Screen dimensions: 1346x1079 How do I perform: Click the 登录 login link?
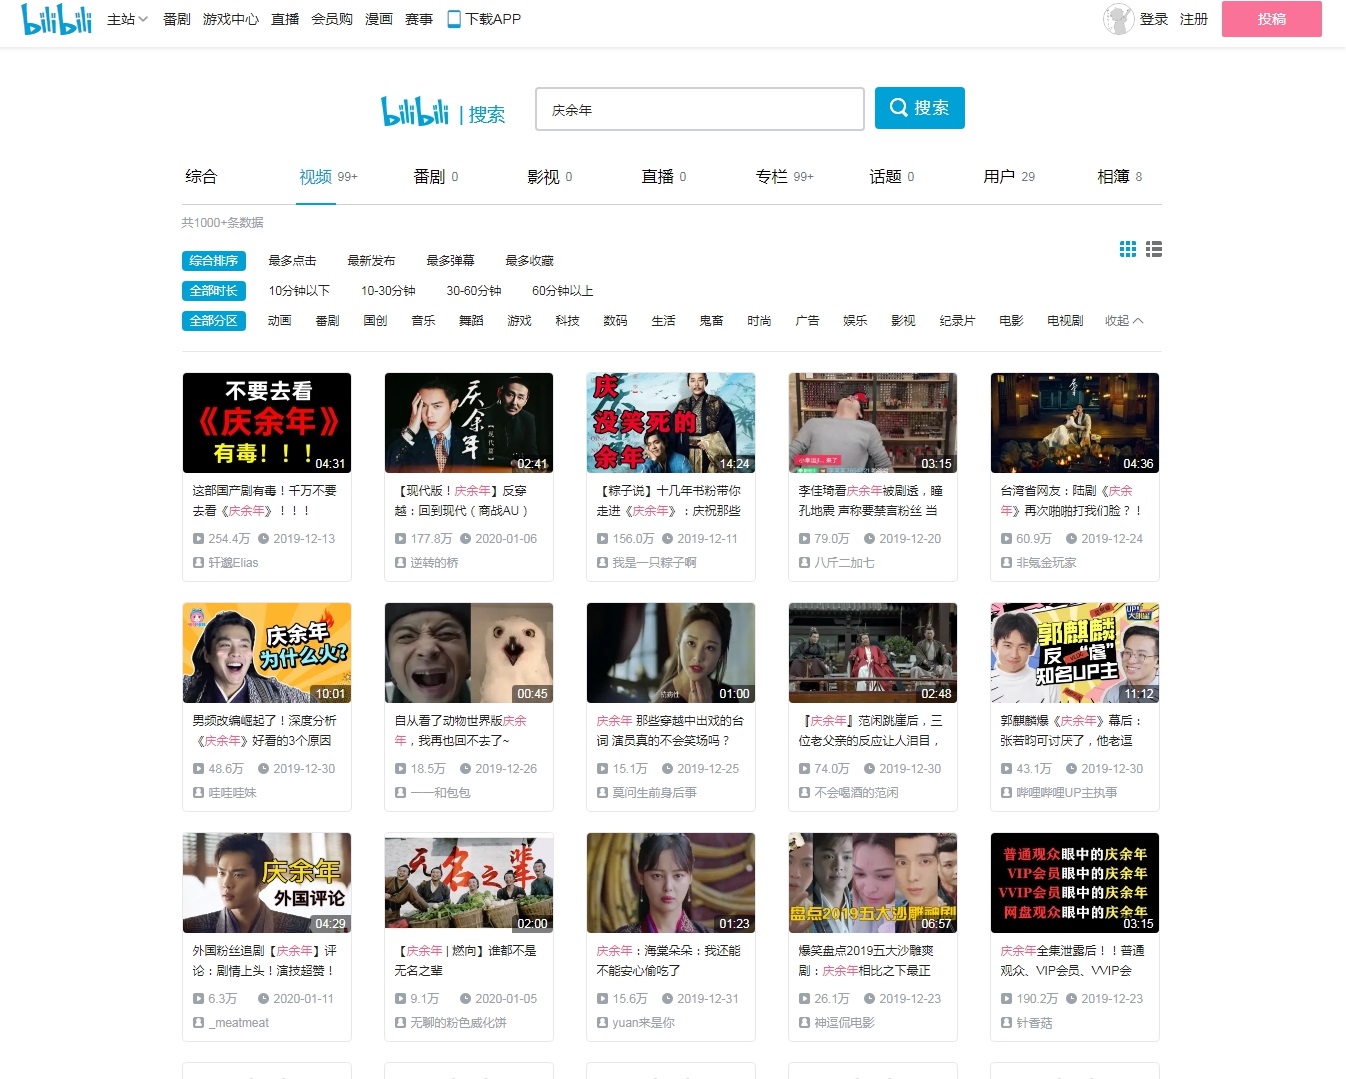1154,19
